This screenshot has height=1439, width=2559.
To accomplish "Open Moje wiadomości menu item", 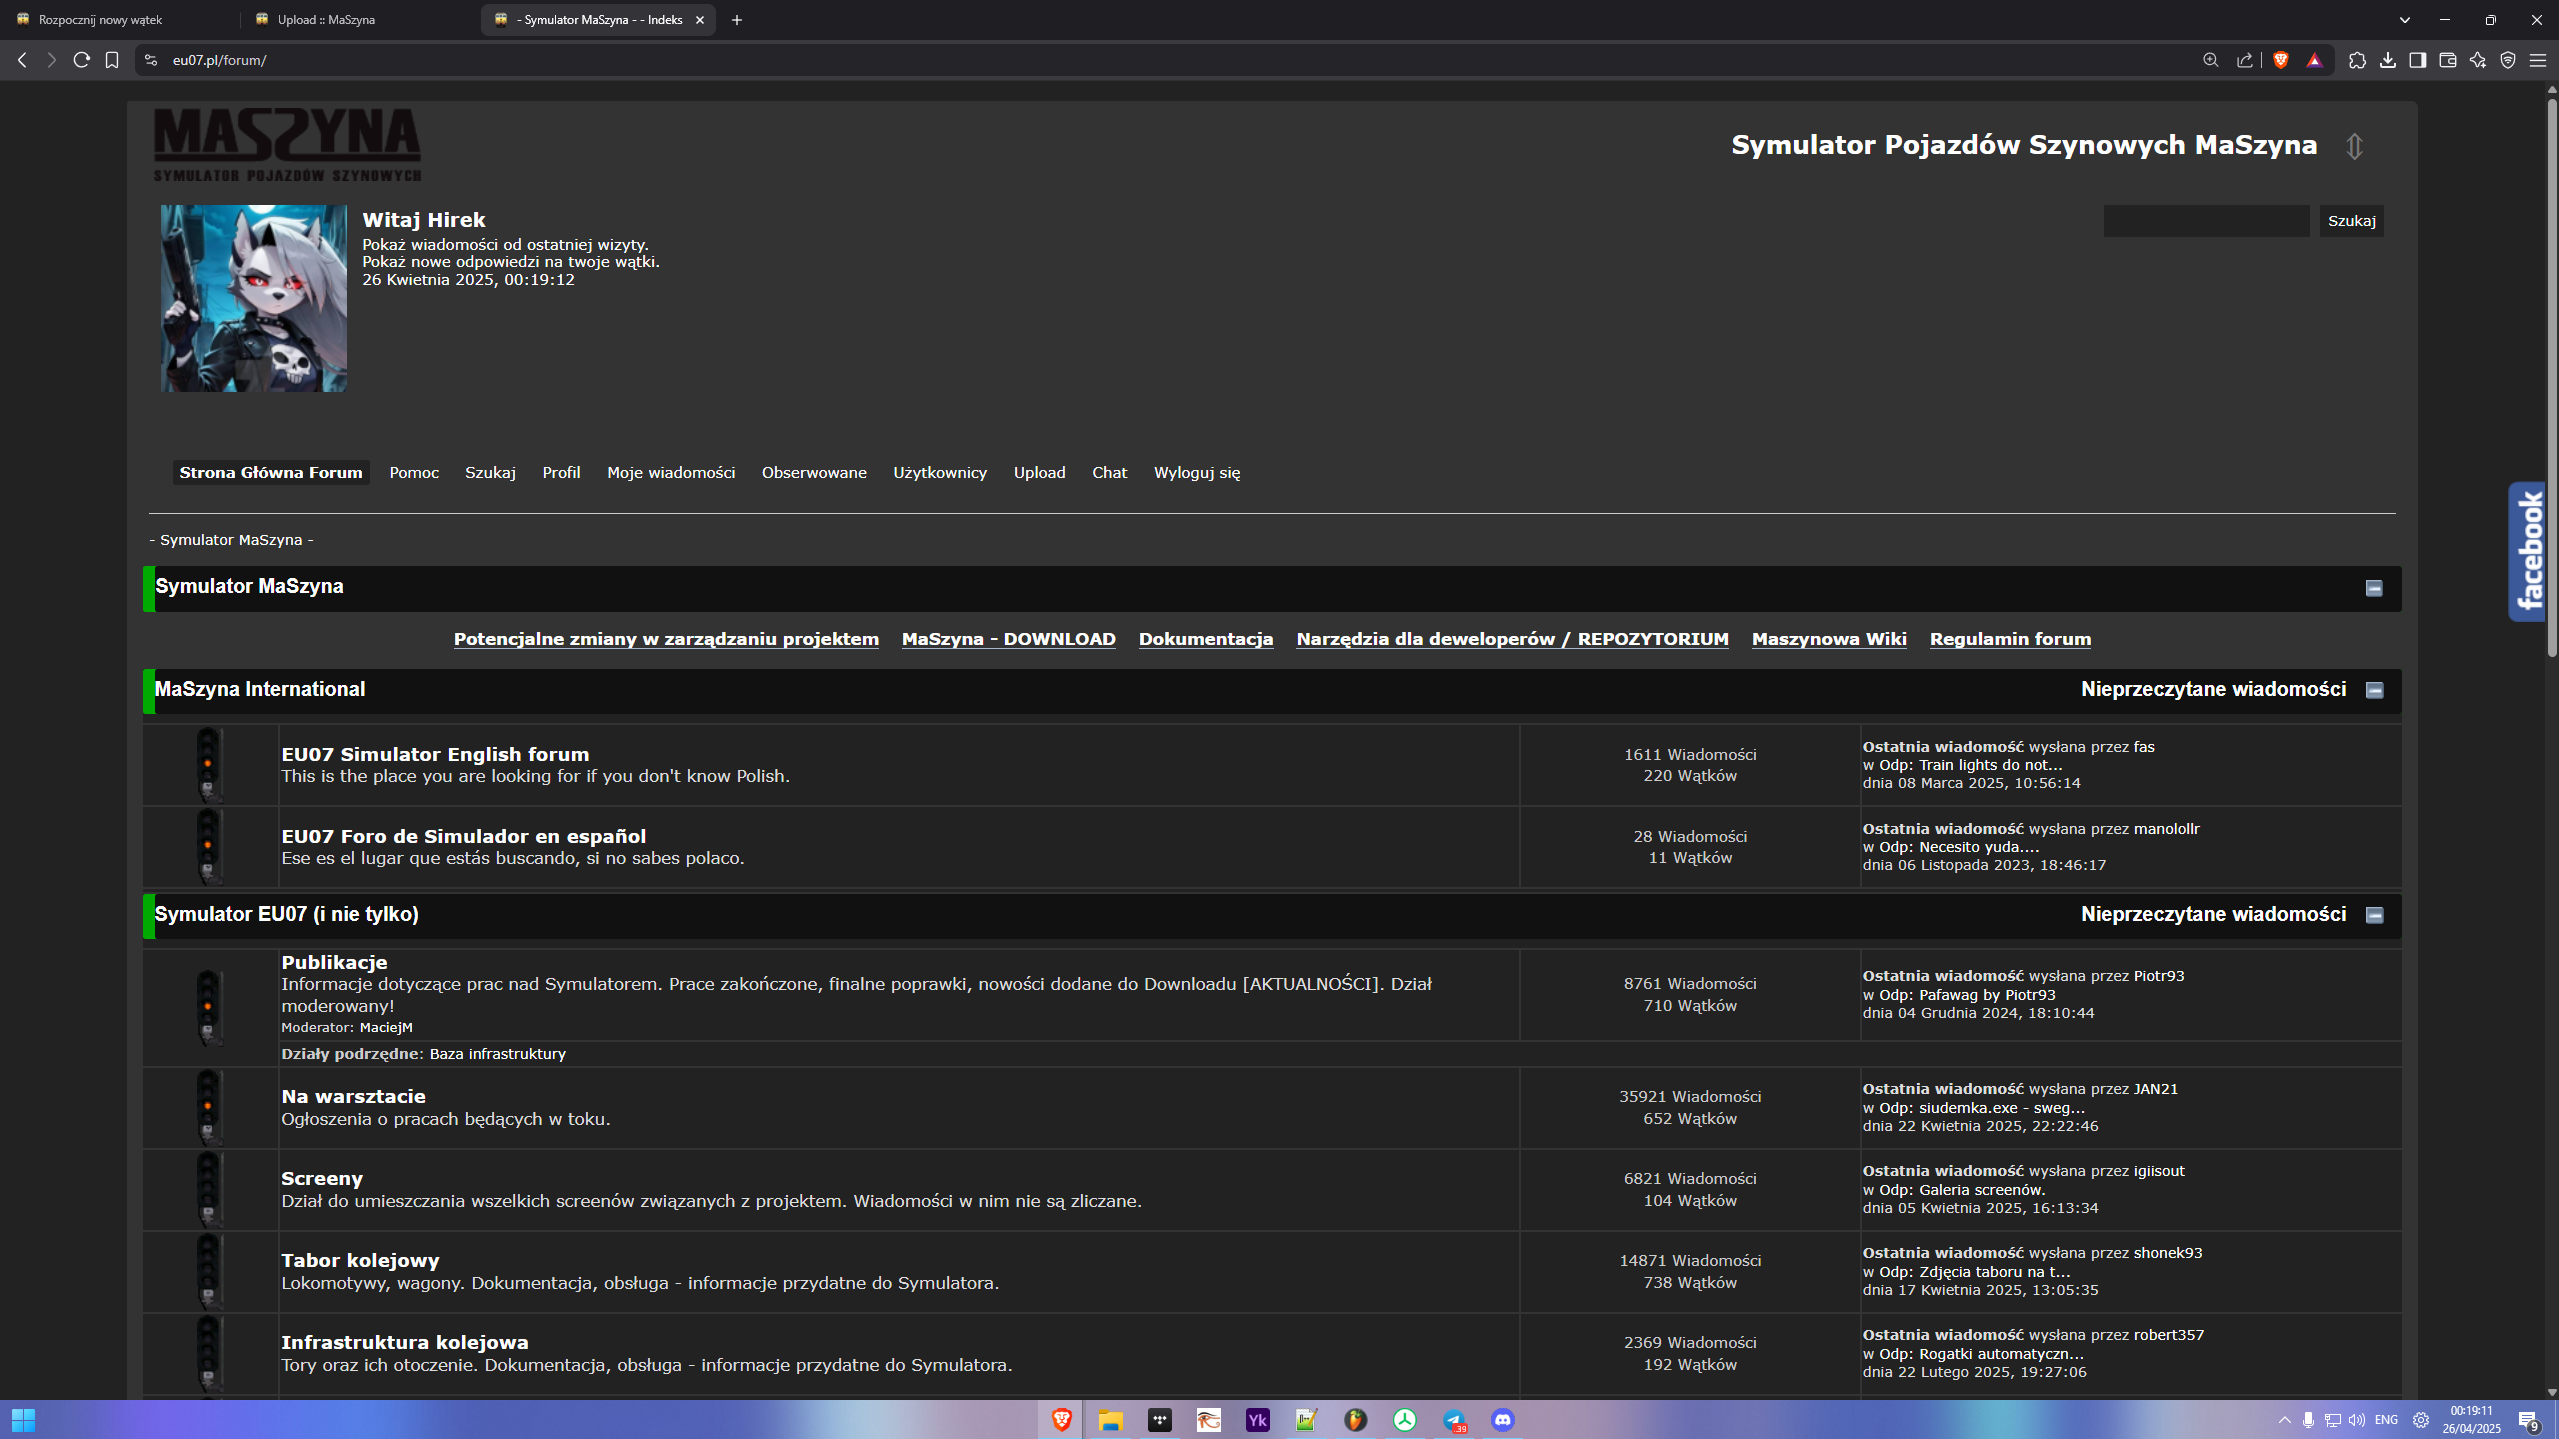I will pos(671,472).
